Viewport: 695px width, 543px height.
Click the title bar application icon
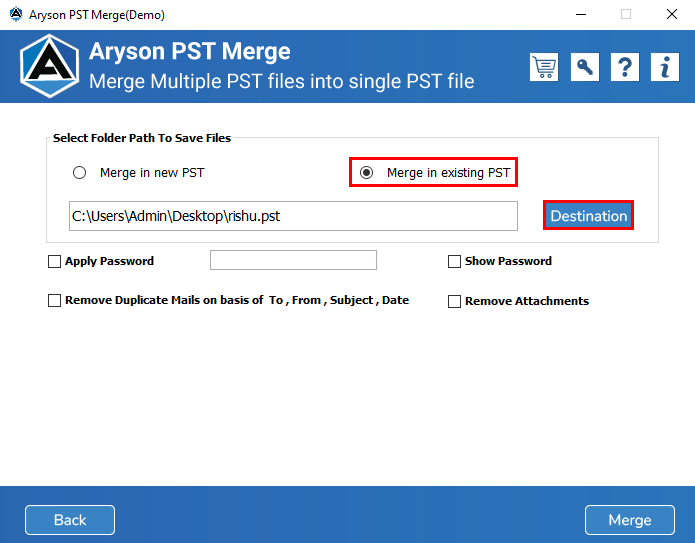[x=16, y=14]
